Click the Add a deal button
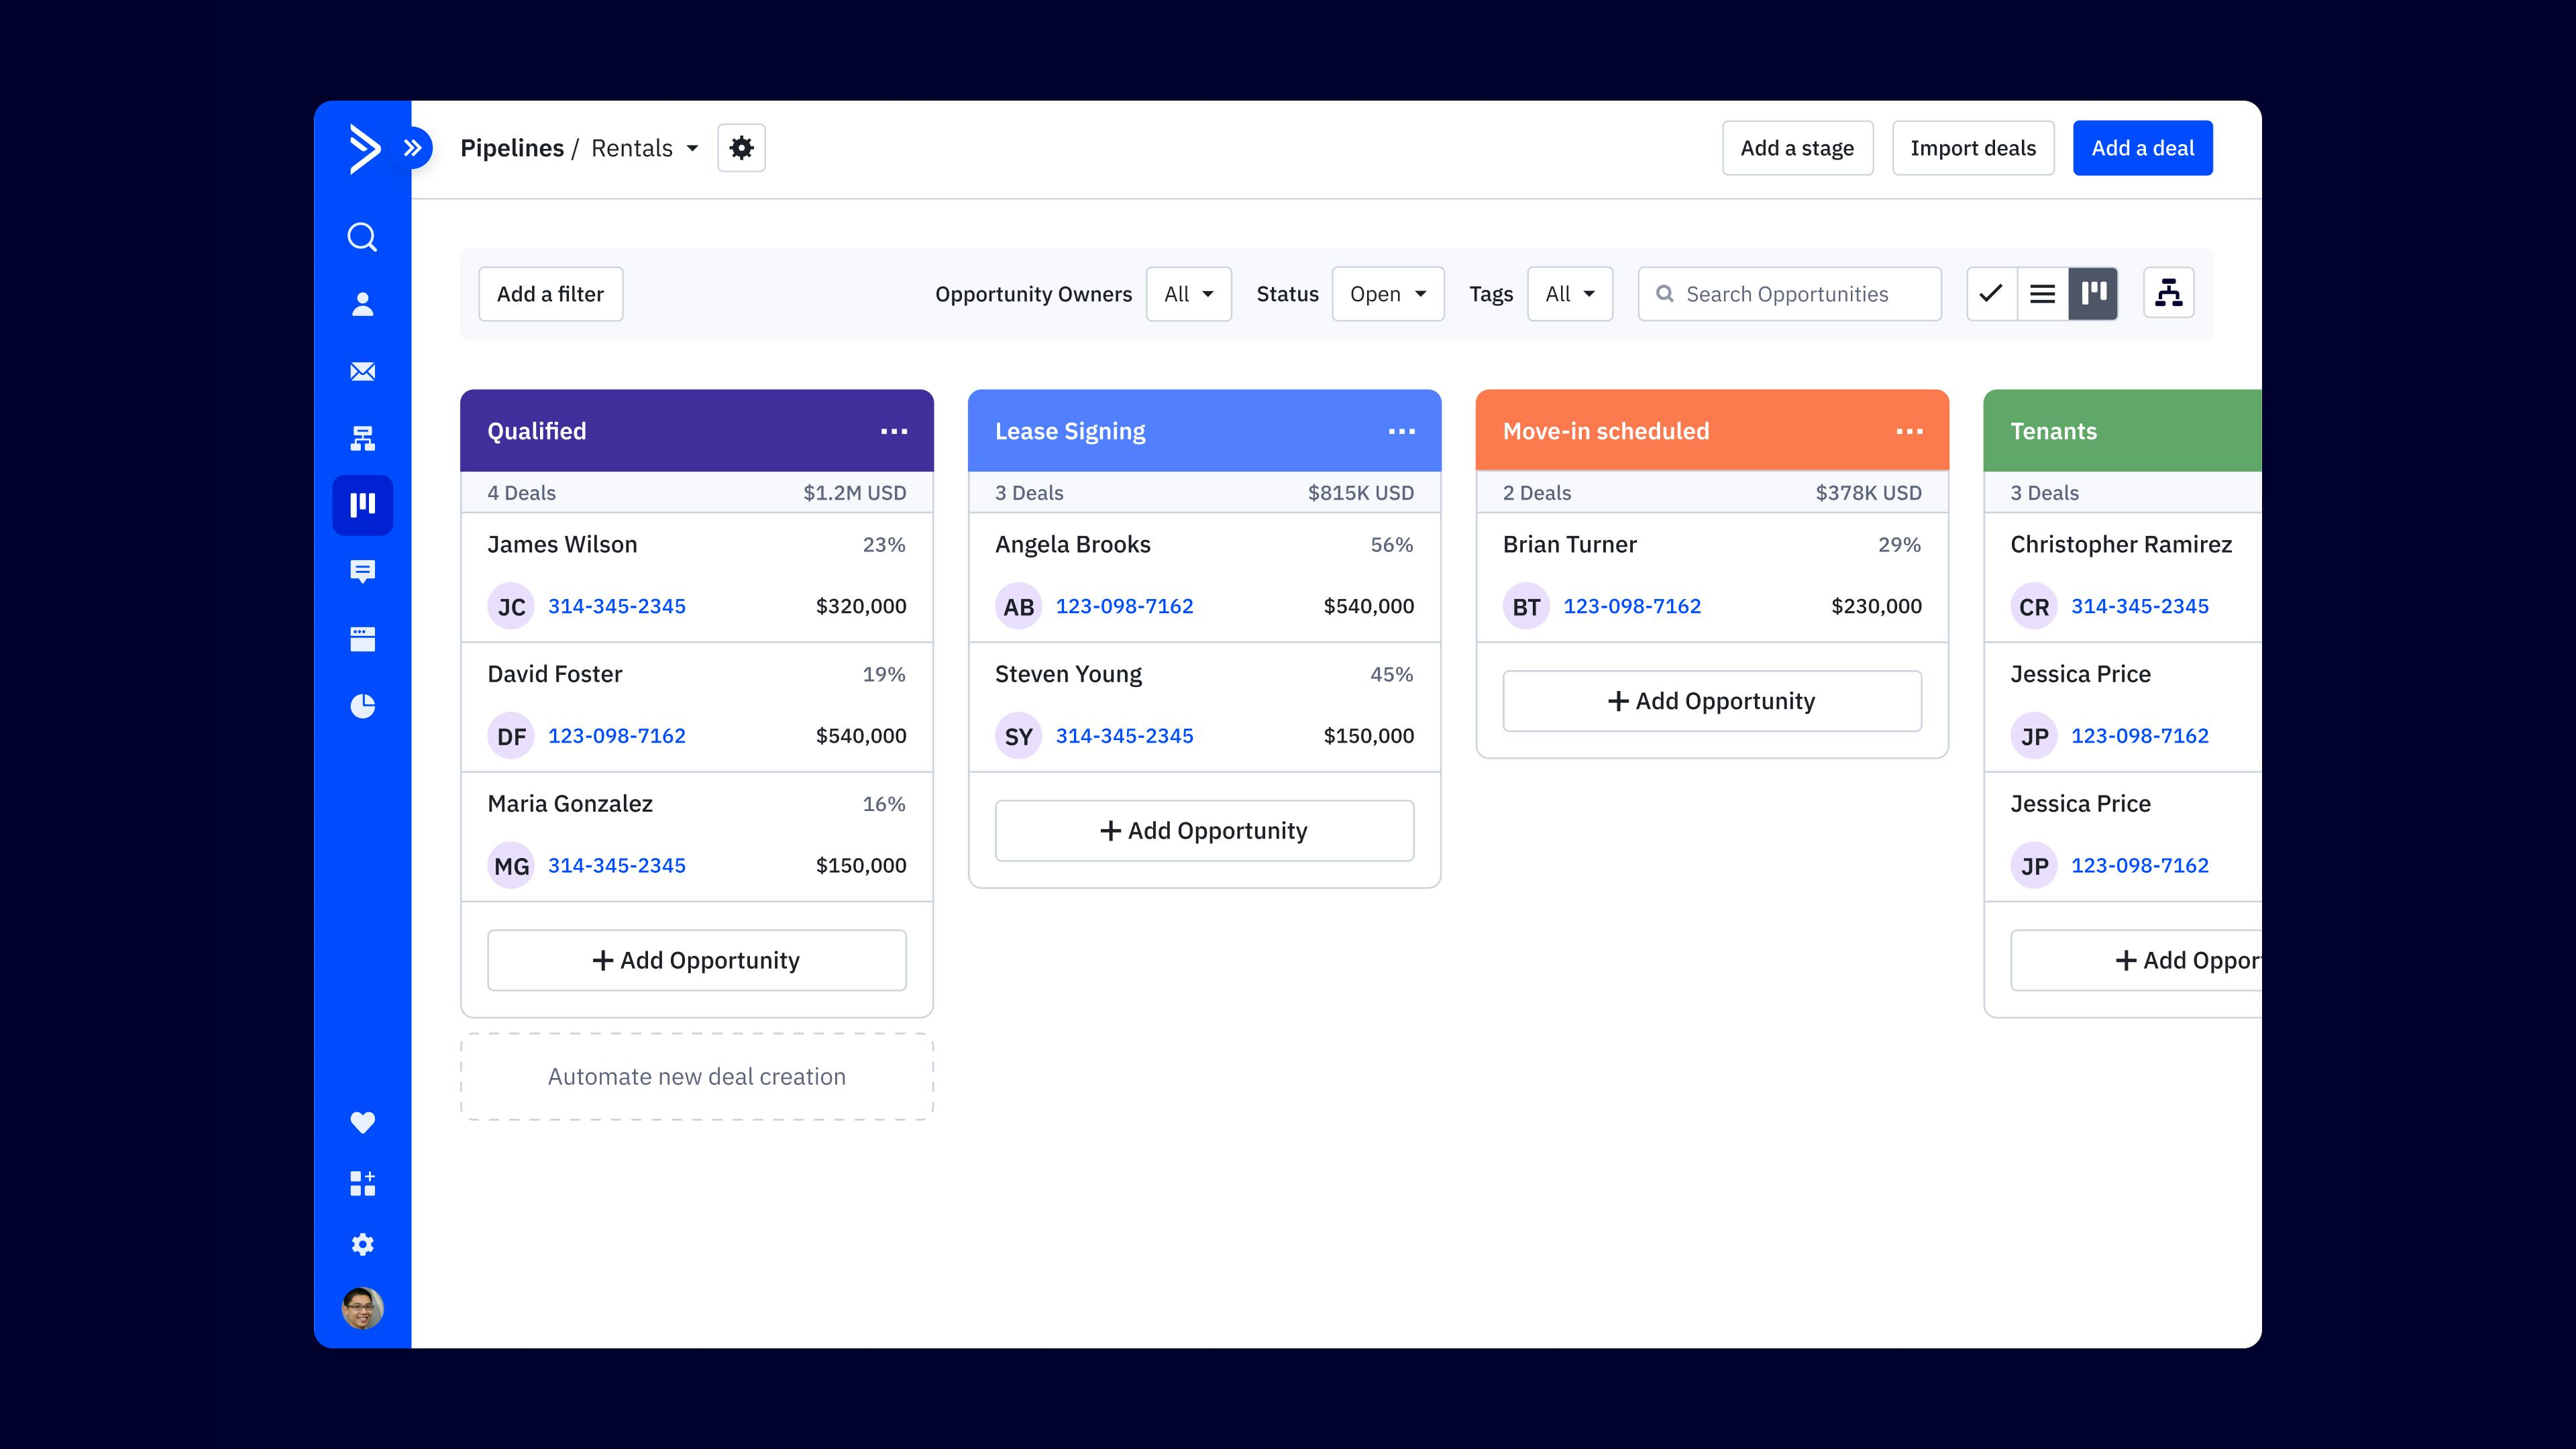The height and width of the screenshot is (1449, 2576). tap(2142, 147)
